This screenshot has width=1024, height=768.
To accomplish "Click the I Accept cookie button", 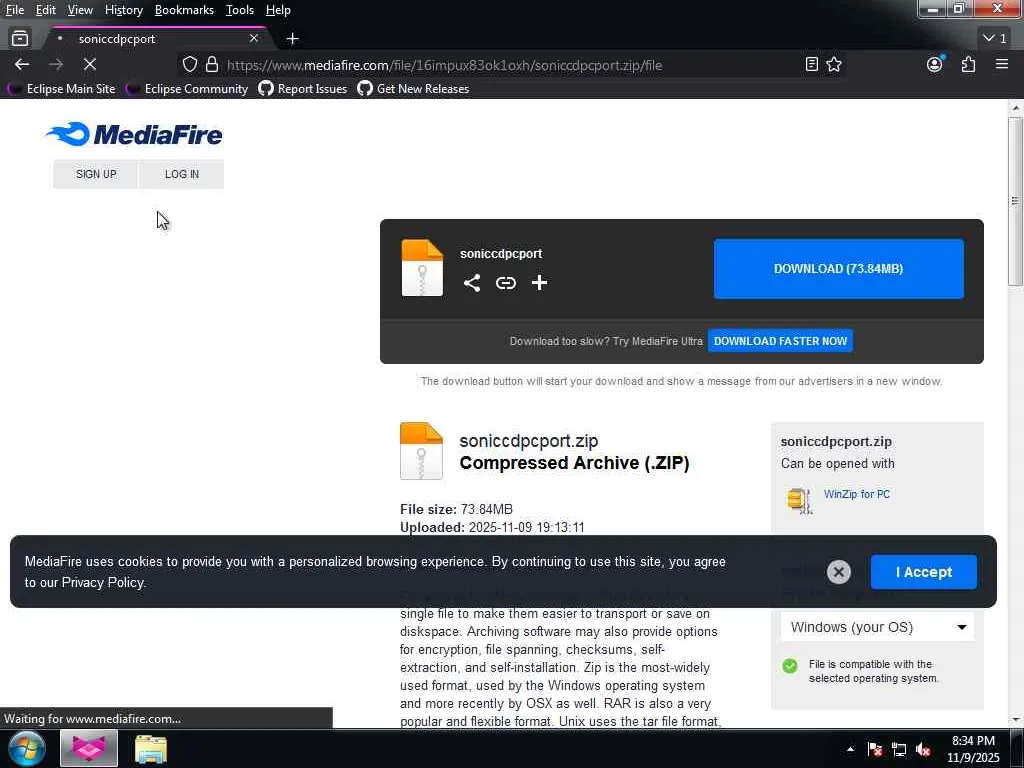I will 923,572.
